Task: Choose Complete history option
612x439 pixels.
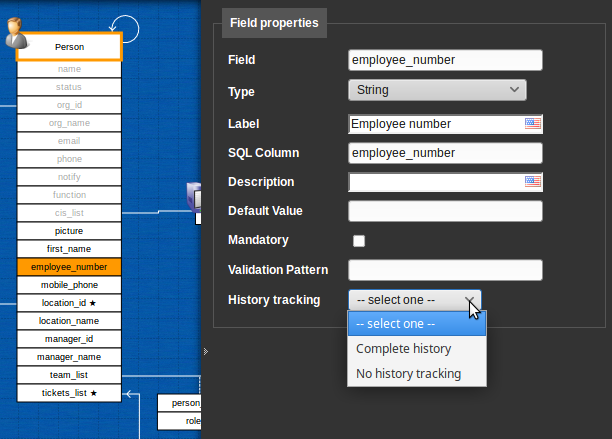Action: click(x=404, y=349)
